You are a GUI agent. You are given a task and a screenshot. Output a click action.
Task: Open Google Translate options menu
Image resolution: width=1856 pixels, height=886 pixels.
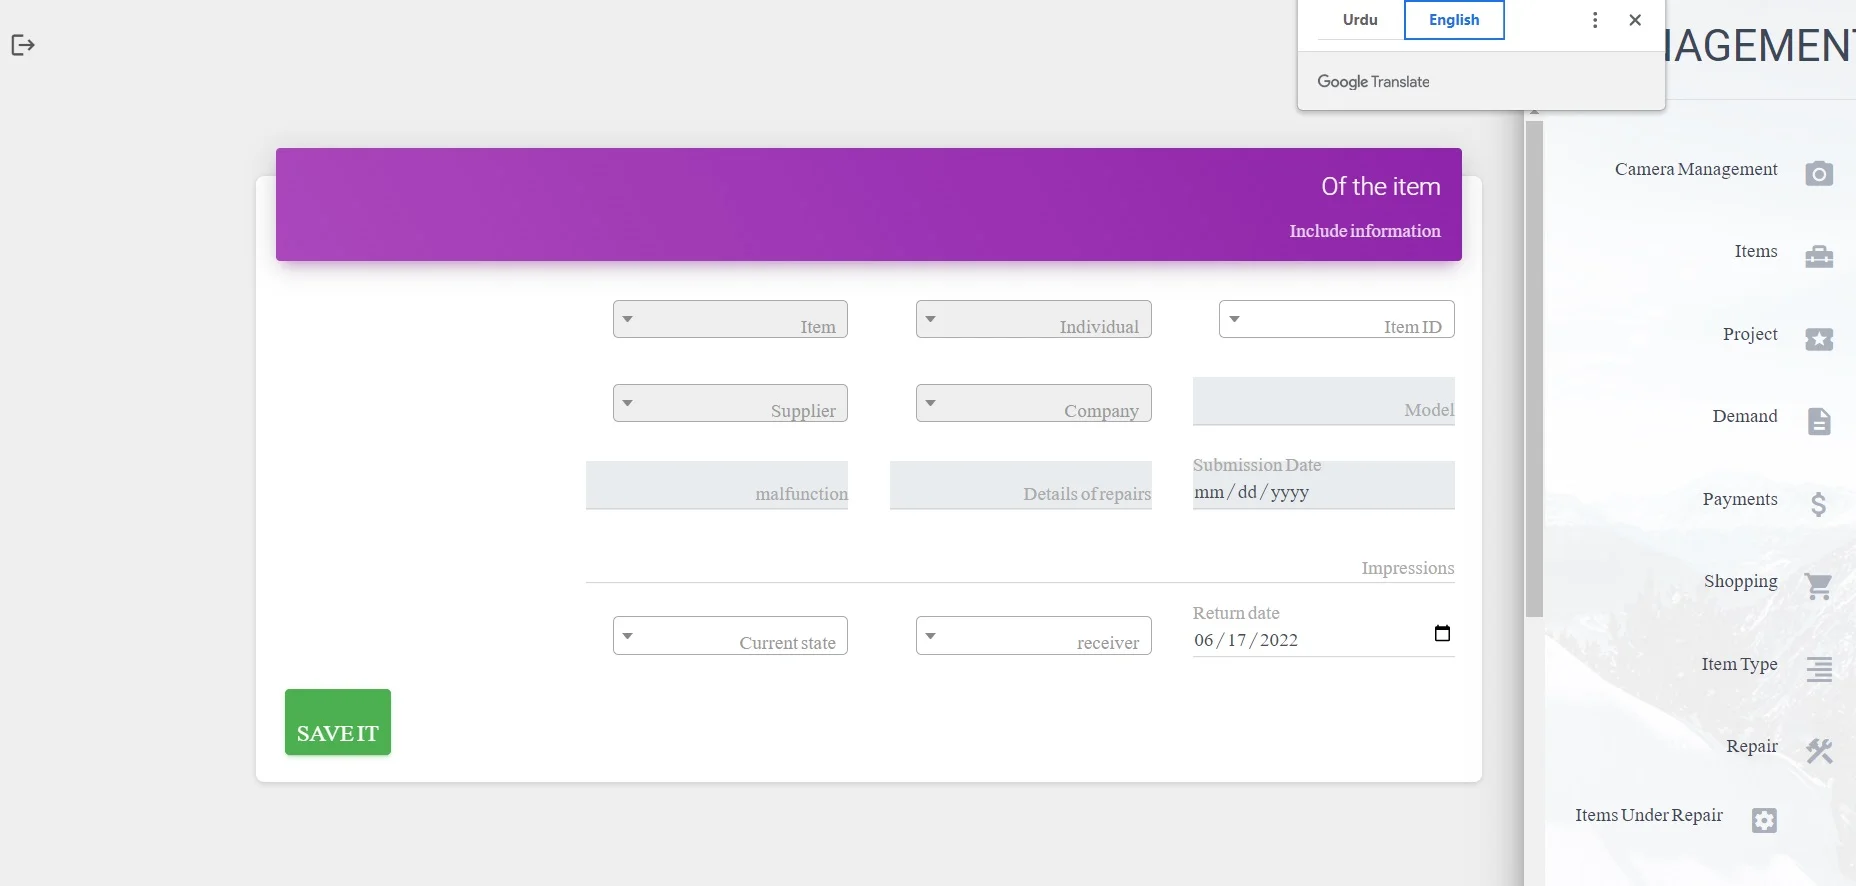(x=1594, y=20)
